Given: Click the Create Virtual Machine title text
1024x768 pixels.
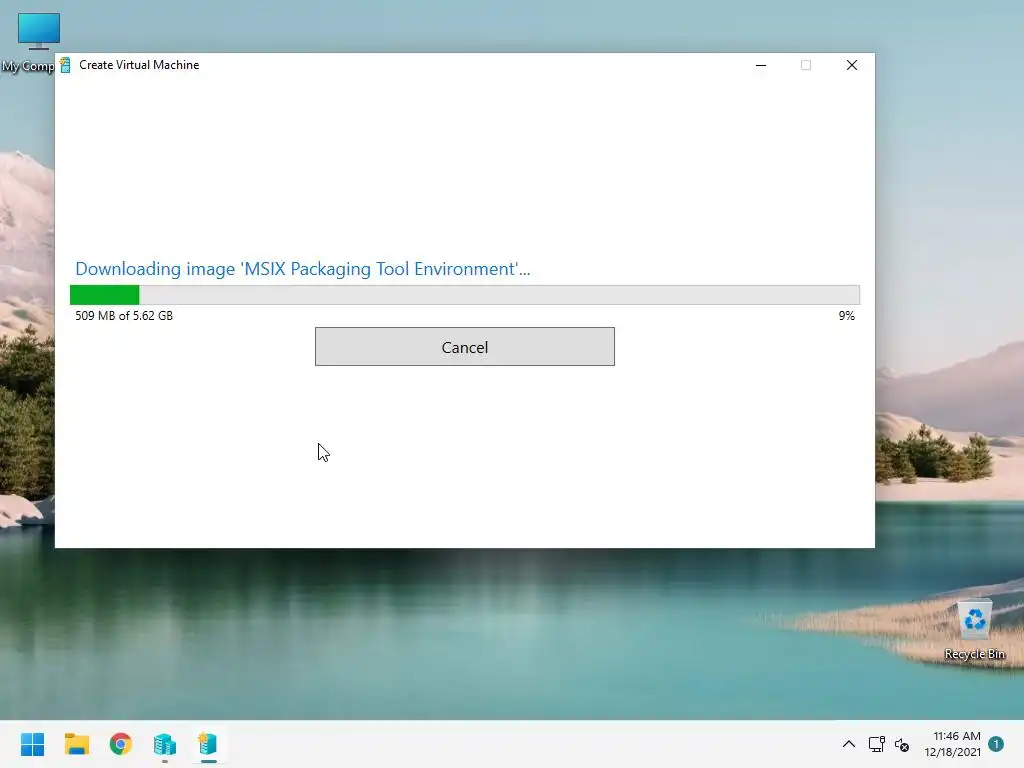Looking at the screenshot, I should click(139, 65).
